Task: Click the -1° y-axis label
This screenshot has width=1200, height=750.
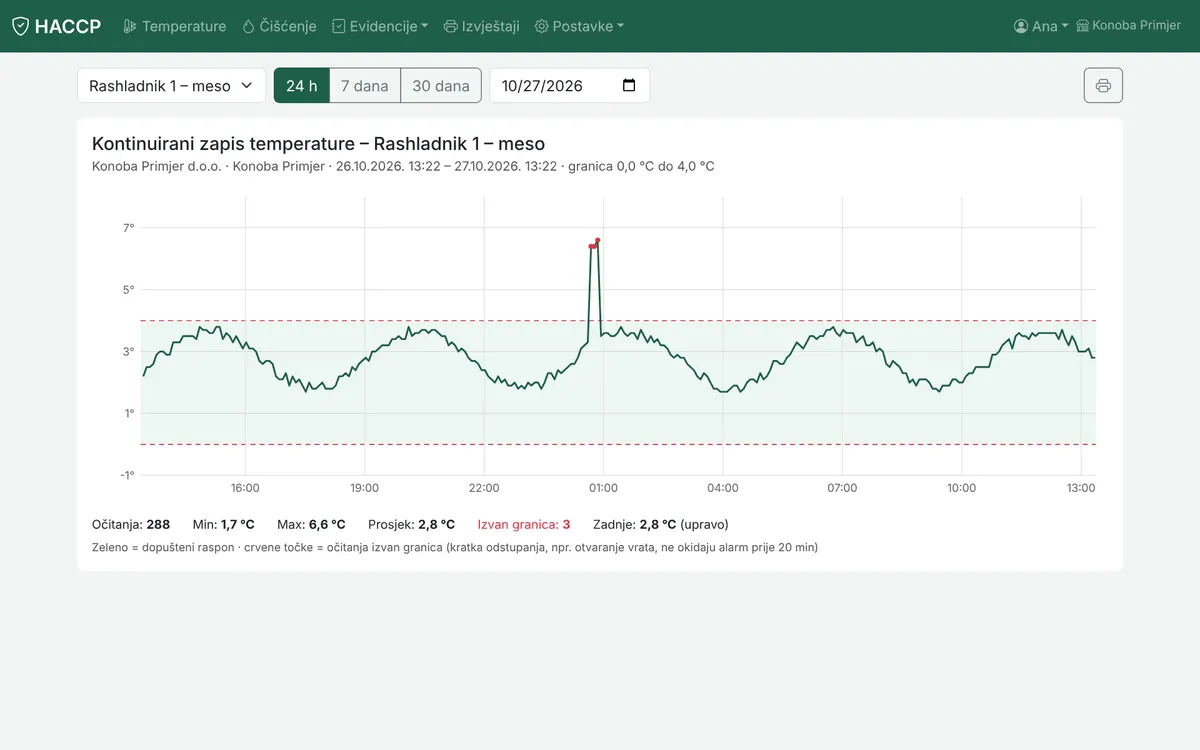Action: (x=127, y=475)
